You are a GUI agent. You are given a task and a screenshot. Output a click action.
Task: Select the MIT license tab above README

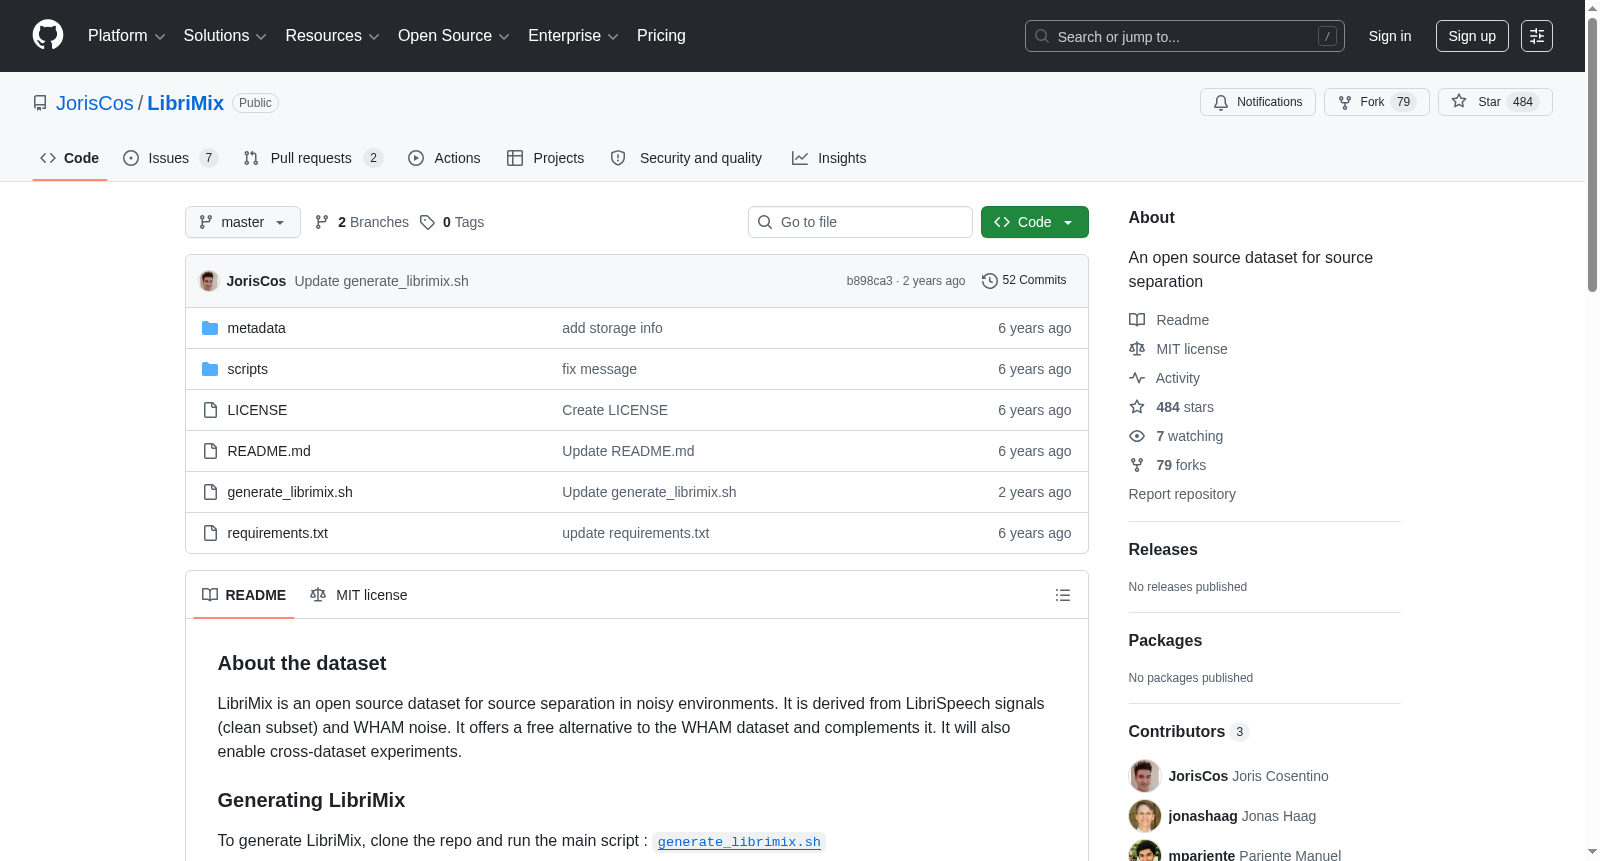pyautogui.click(x=359, y=595)
